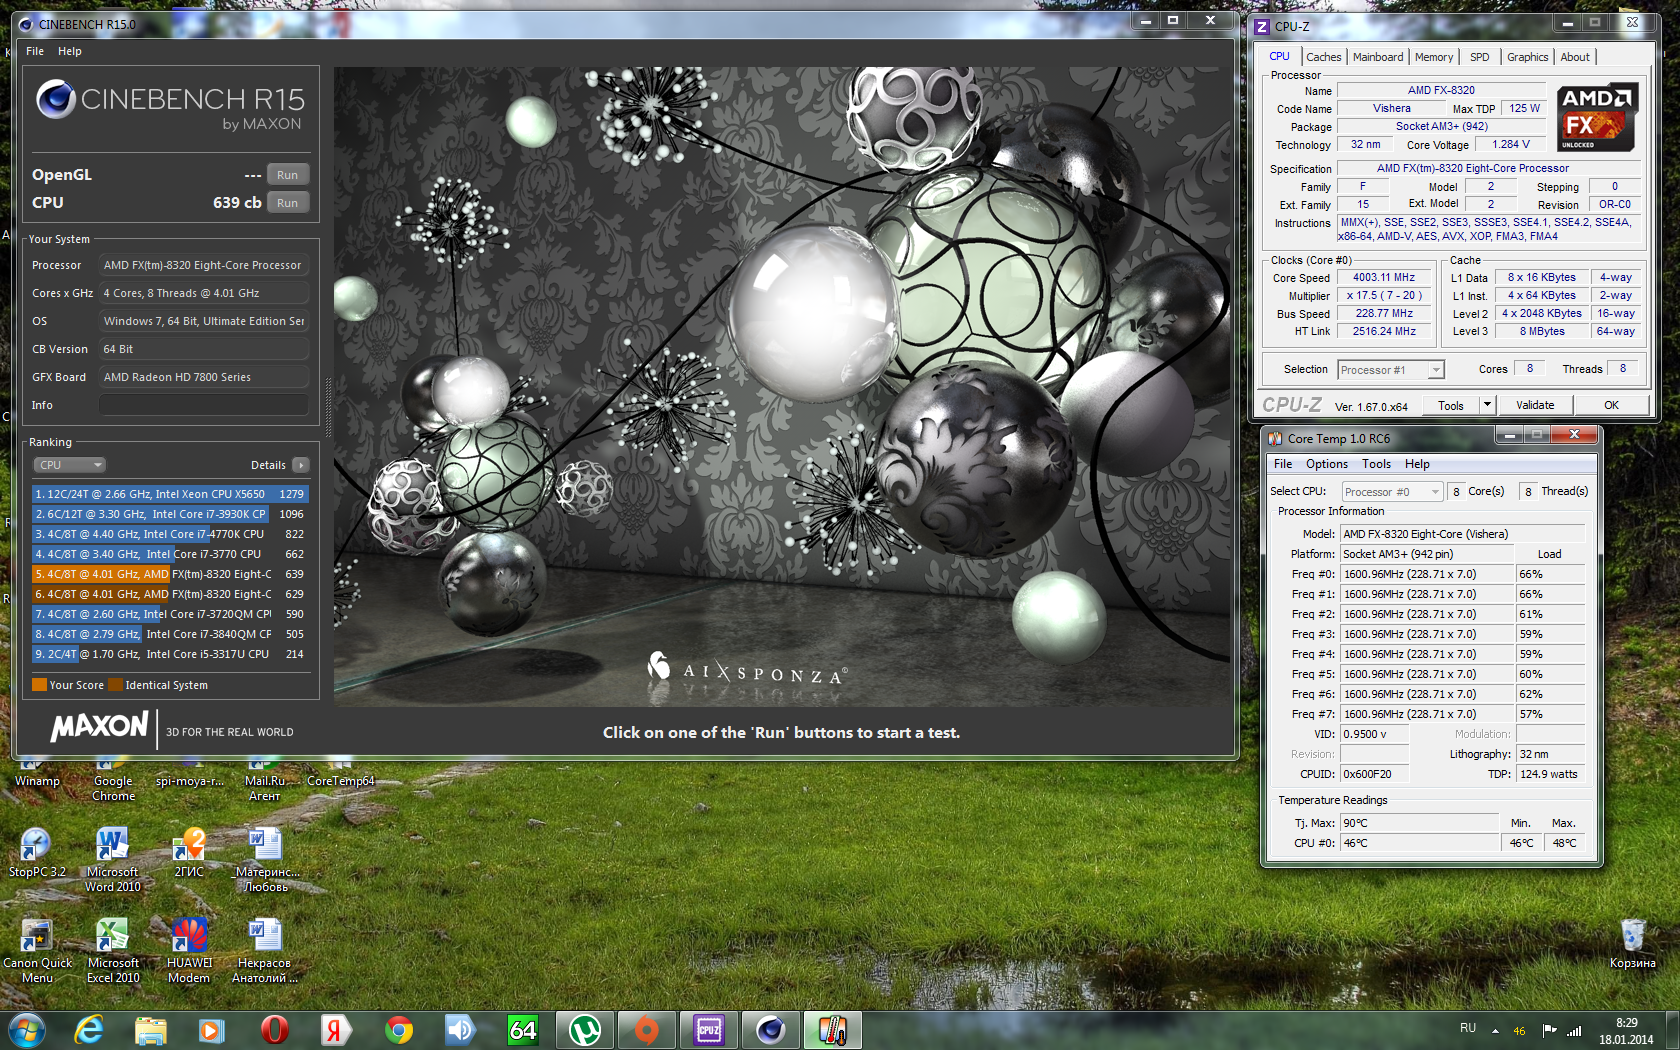Viewport: 1680px width, 1050px height.
Task: Open the Help menu in Core Temp
Action: (1417, 464)
